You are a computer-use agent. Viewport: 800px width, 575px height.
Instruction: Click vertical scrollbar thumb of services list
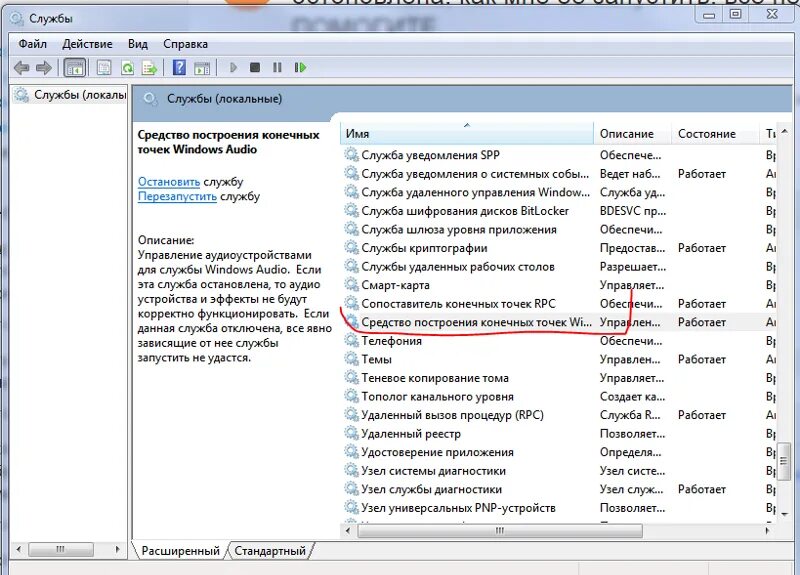coord(784,461)
